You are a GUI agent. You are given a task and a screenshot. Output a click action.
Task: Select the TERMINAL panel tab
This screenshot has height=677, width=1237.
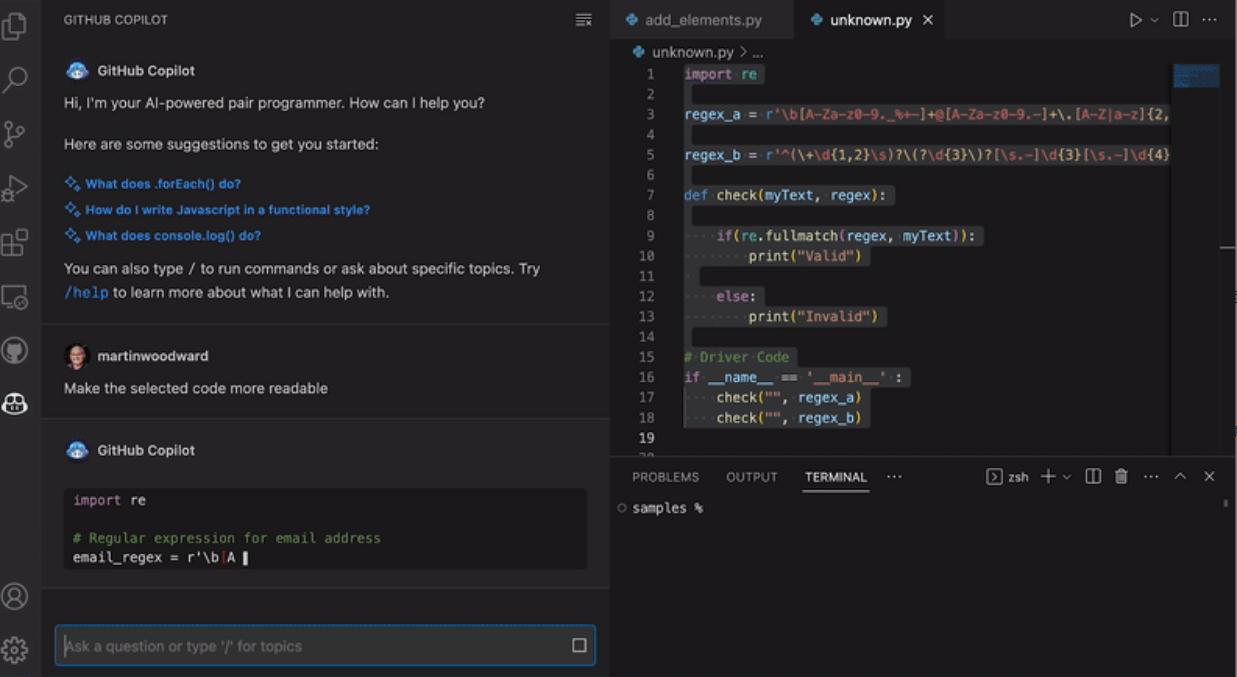[x=836, y=477]
